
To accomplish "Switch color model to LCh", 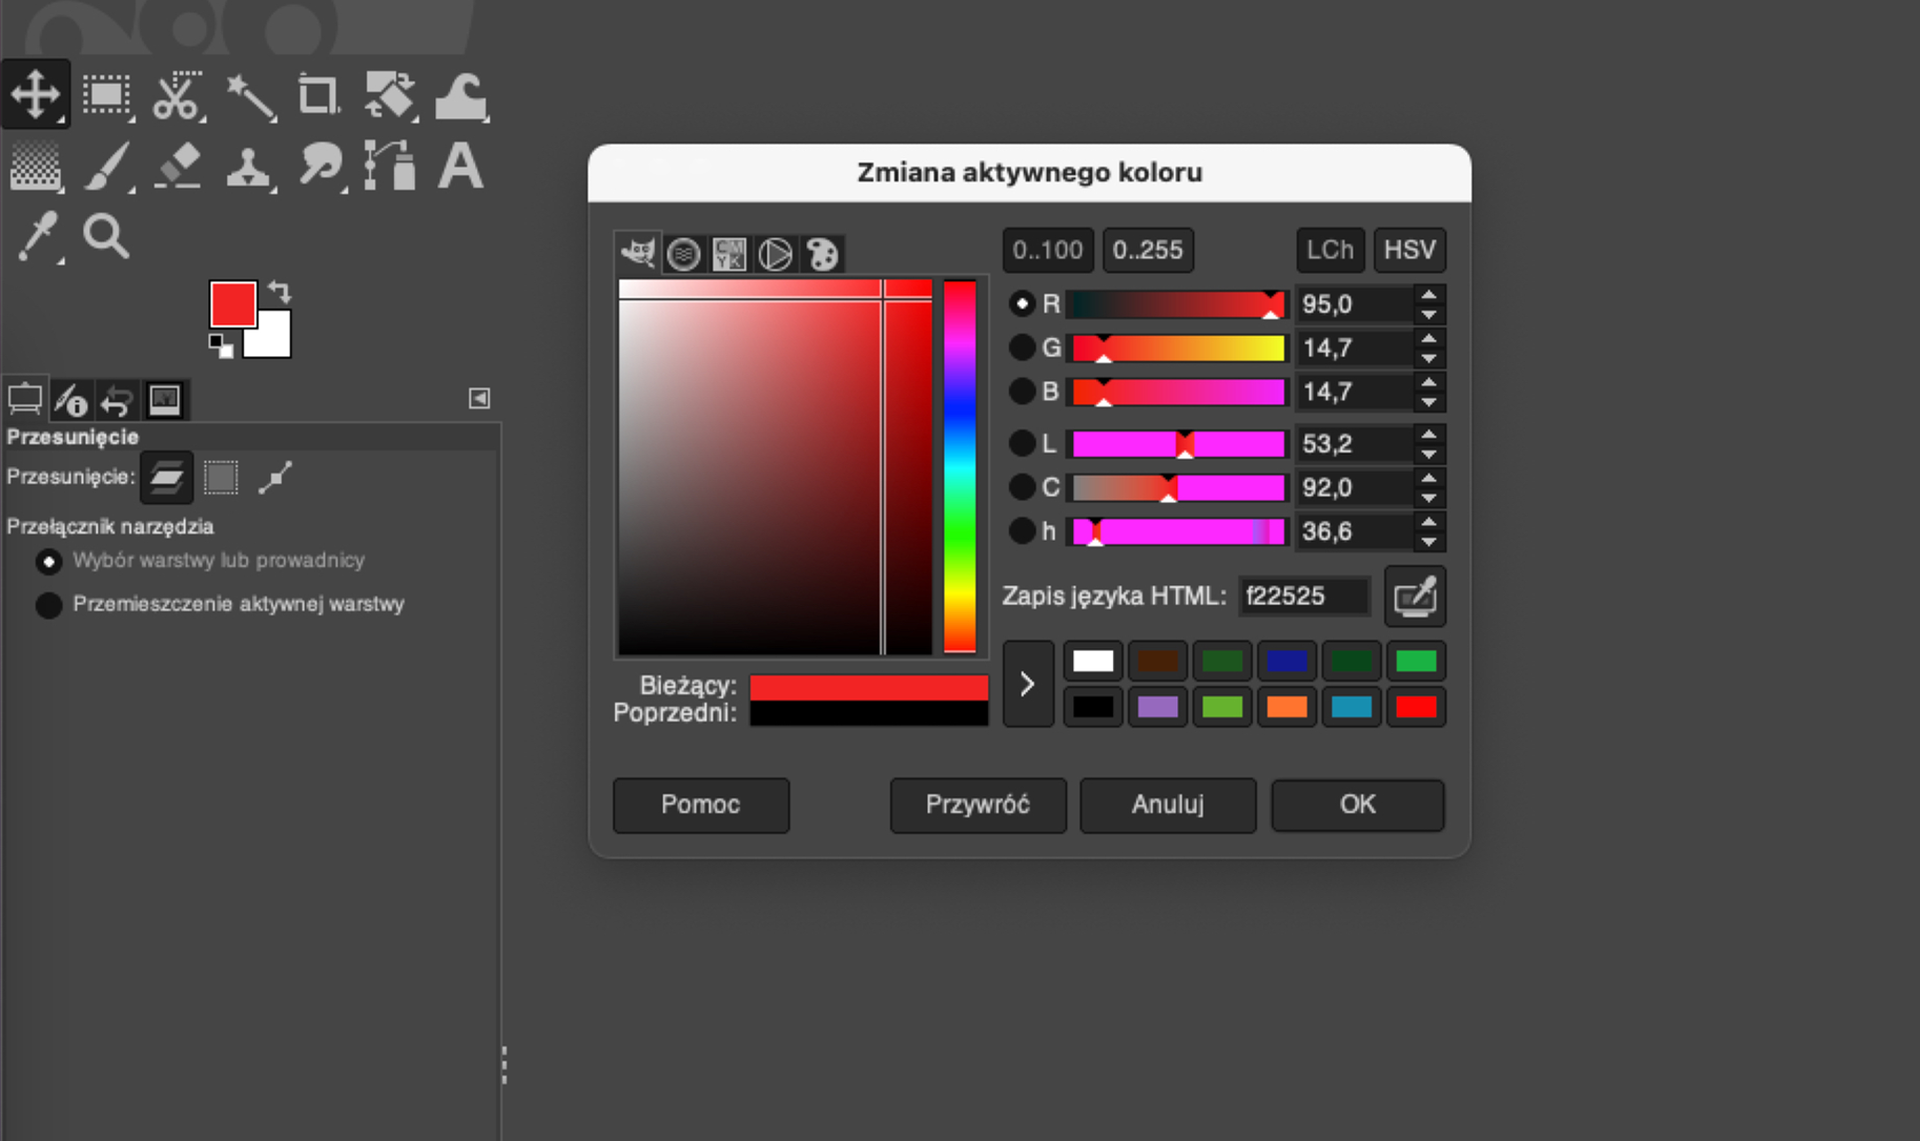I will [x=1330, y=250].
